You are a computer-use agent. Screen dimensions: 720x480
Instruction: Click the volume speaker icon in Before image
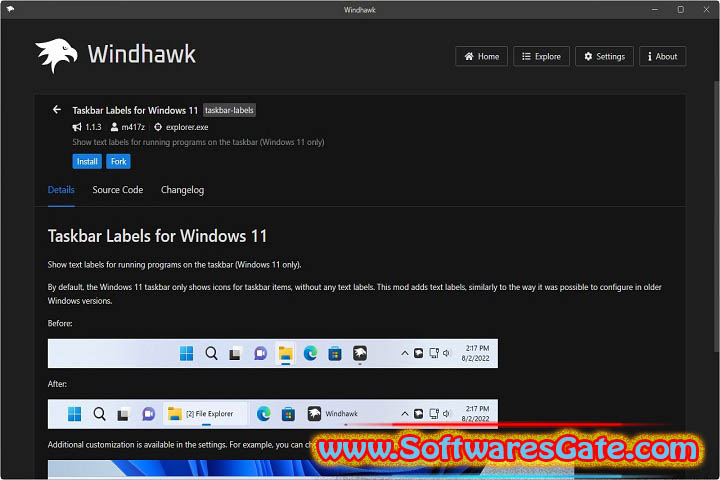coord(446,353)
